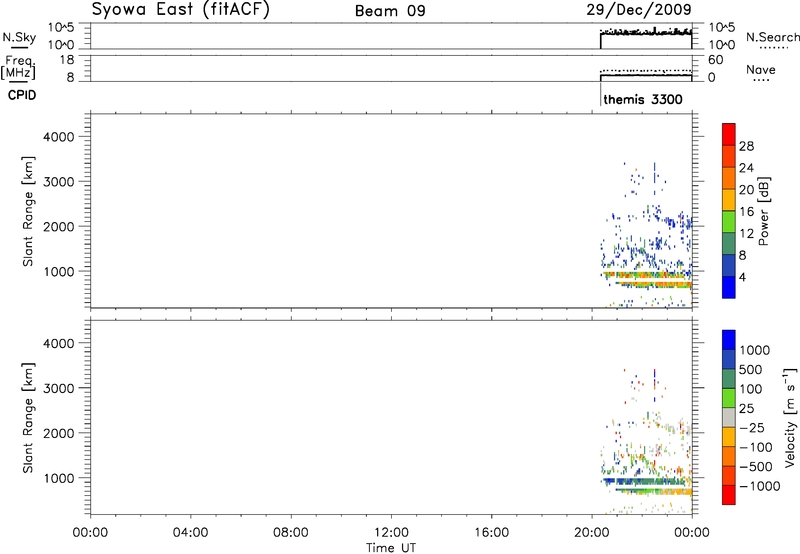Screen dimensions: 800x554
Task: Click the Velocity colorbar segment between 100 and 500
Action: [x=729, y=379]
